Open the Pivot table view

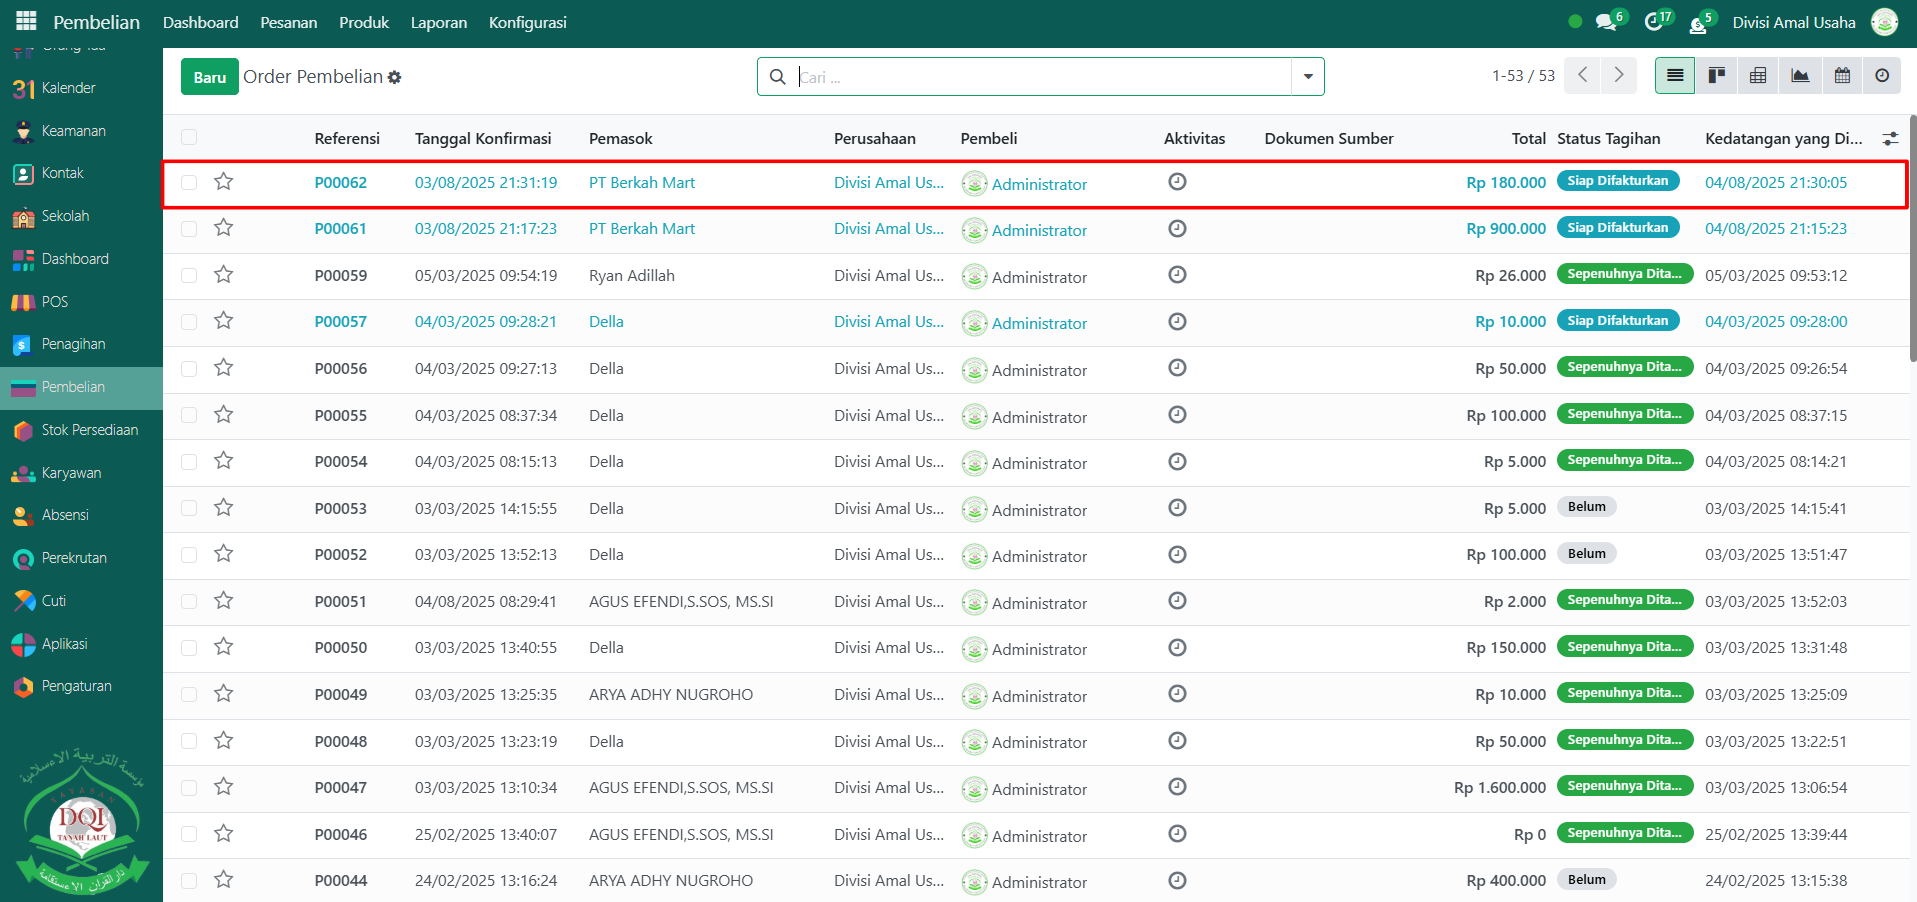pyautogui.click(x=1758, y=76)
